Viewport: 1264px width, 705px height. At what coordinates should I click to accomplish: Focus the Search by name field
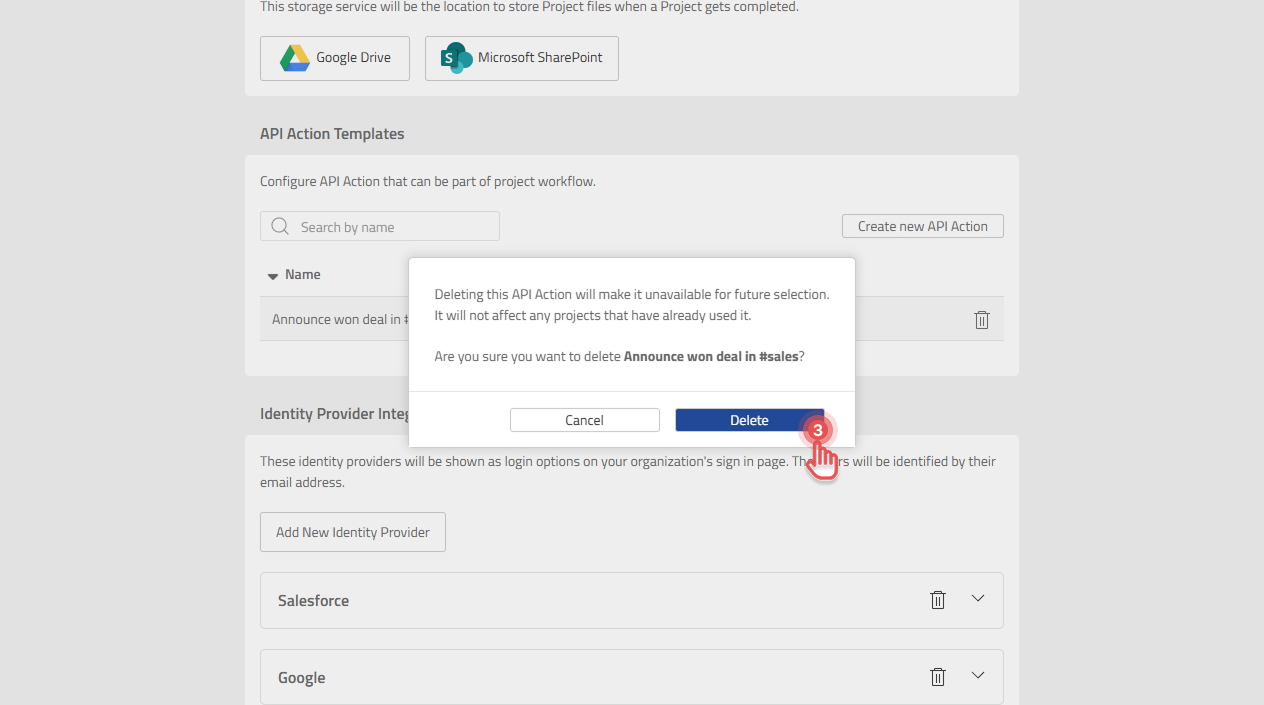(380, 227)
